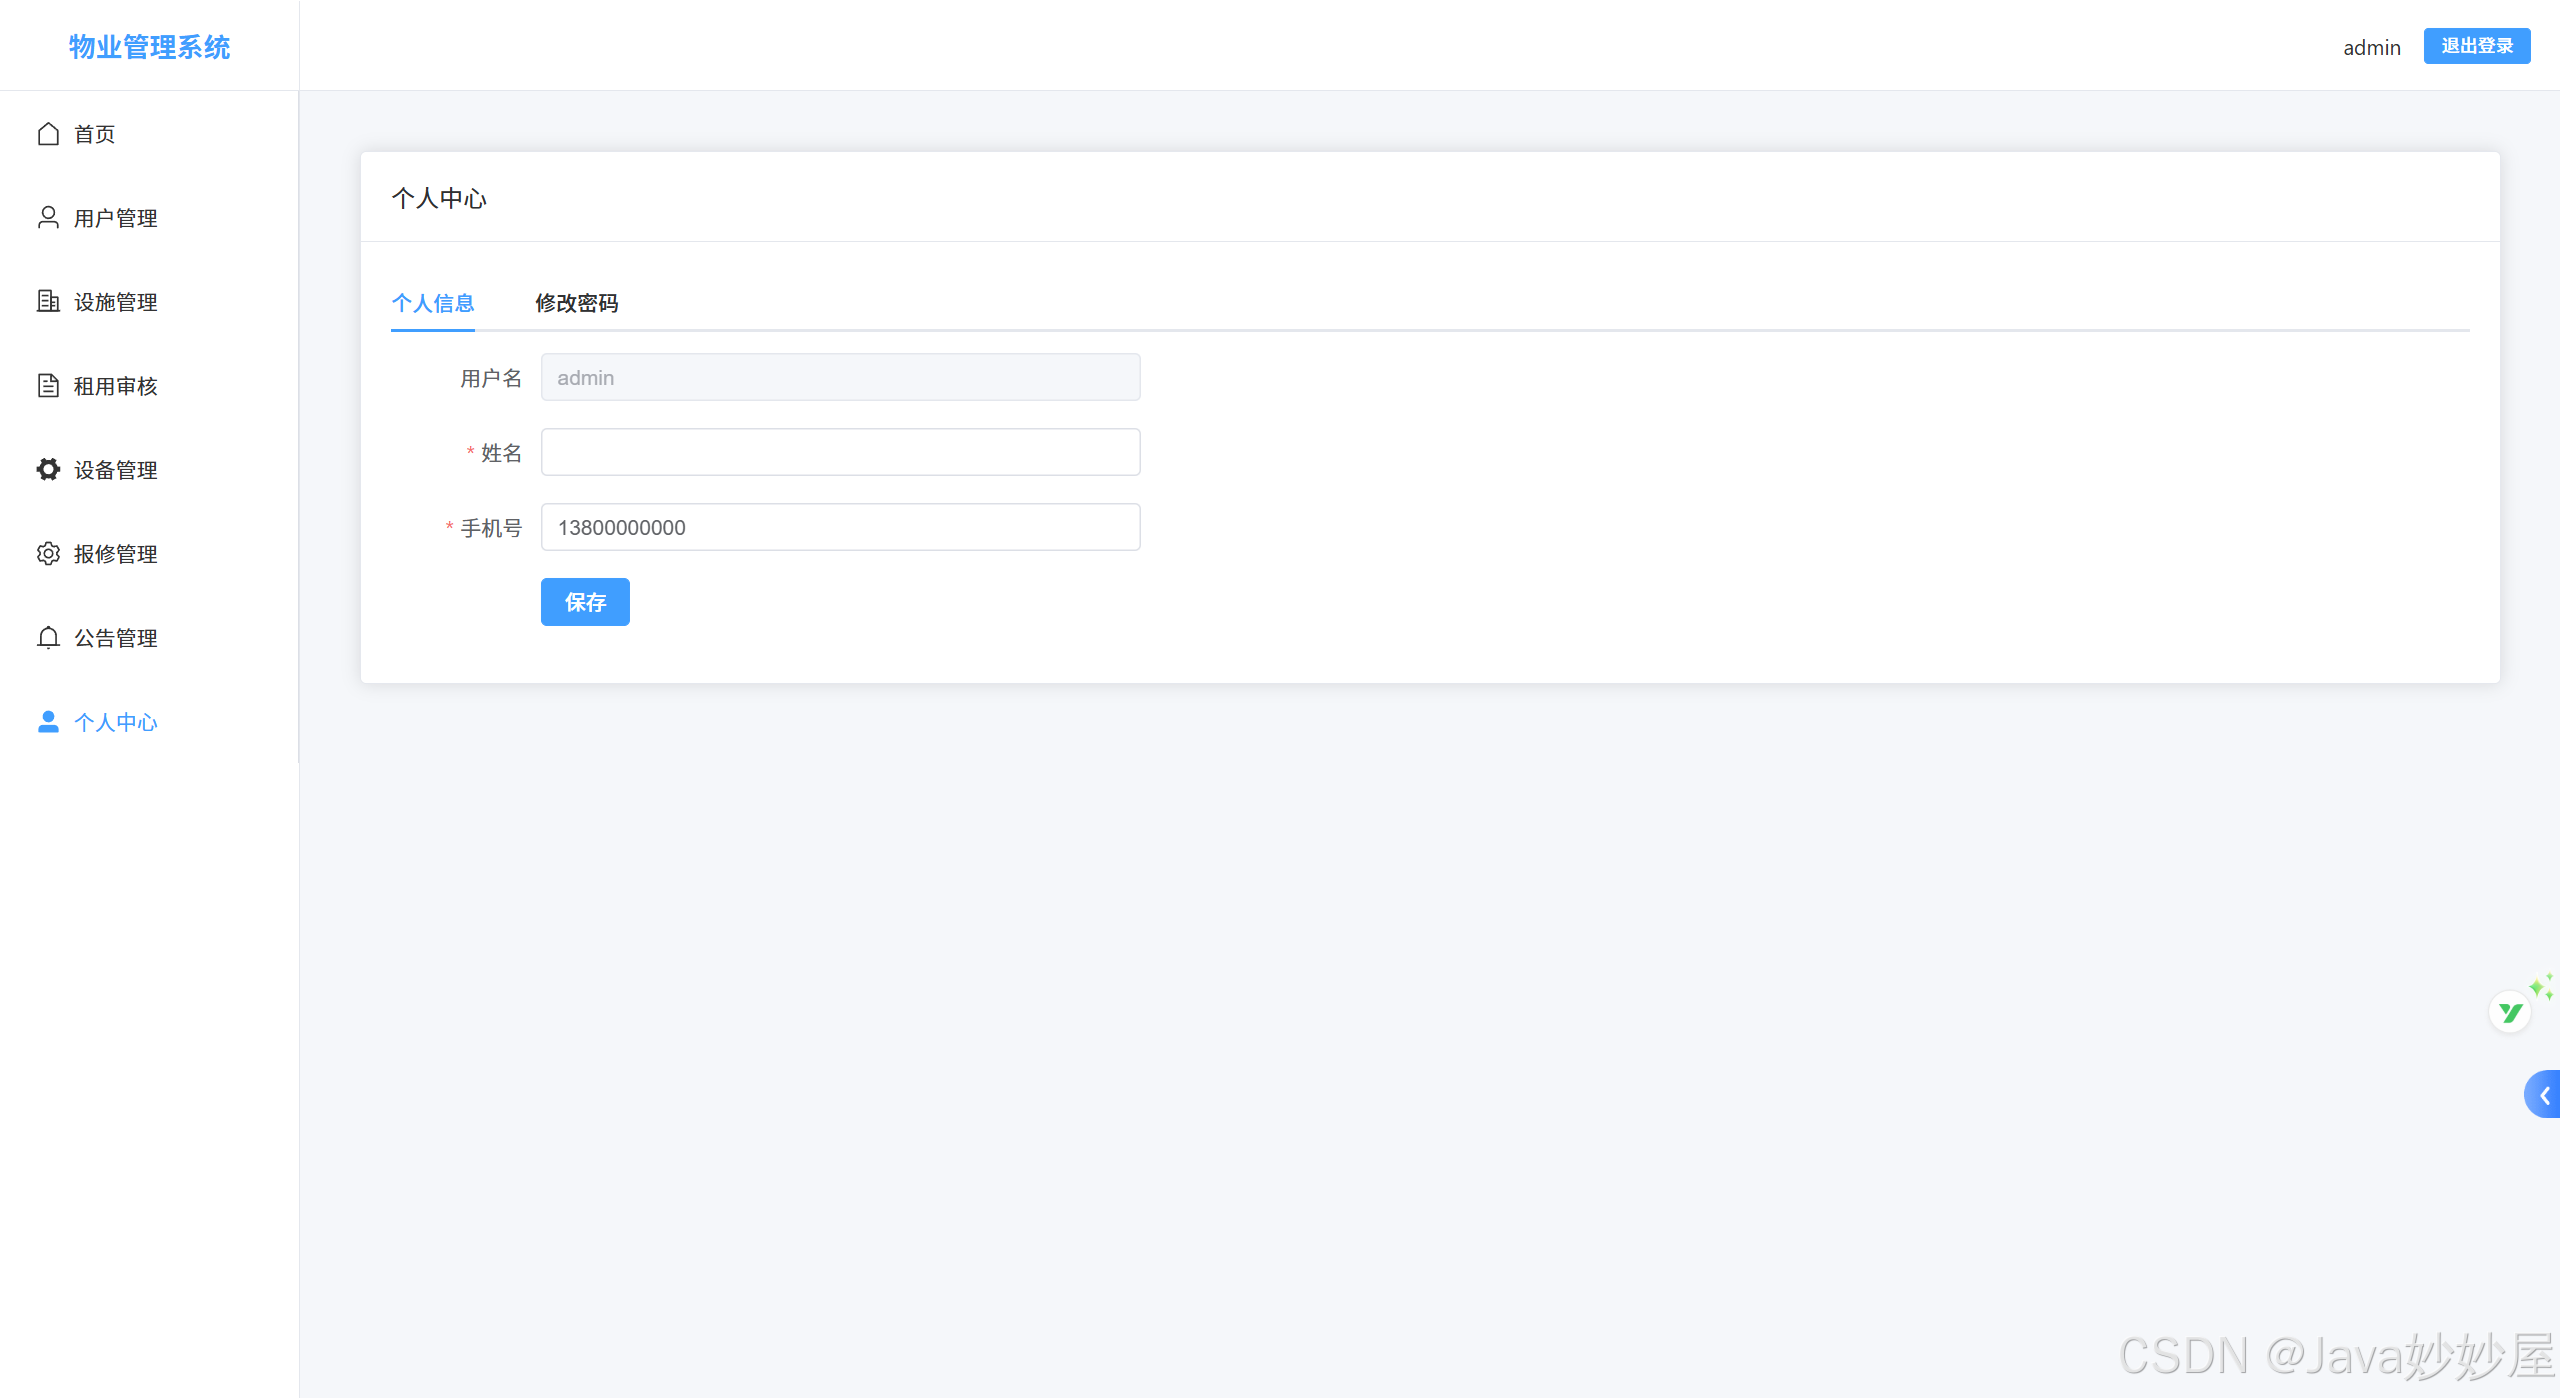
Task: Open the 公告管理 menu text
Action: tap(116, 638)
